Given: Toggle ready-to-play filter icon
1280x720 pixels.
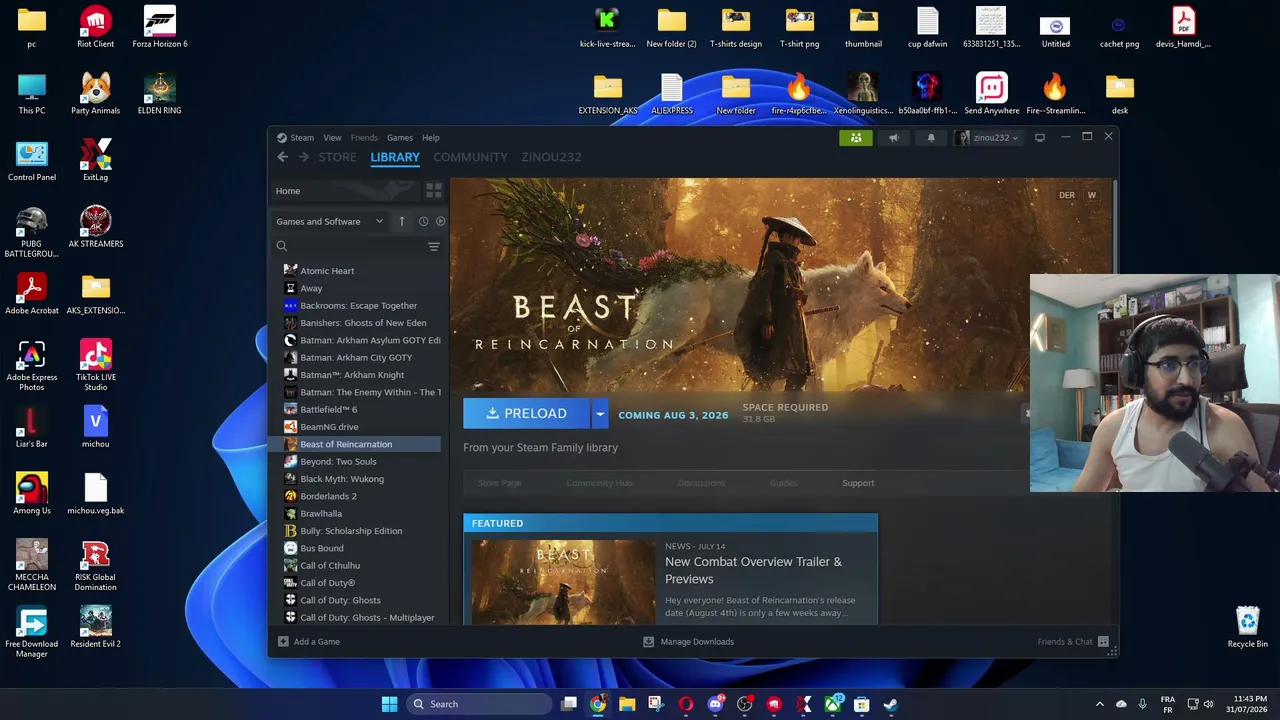Looking at the screenshot, I should coord(440,221).
